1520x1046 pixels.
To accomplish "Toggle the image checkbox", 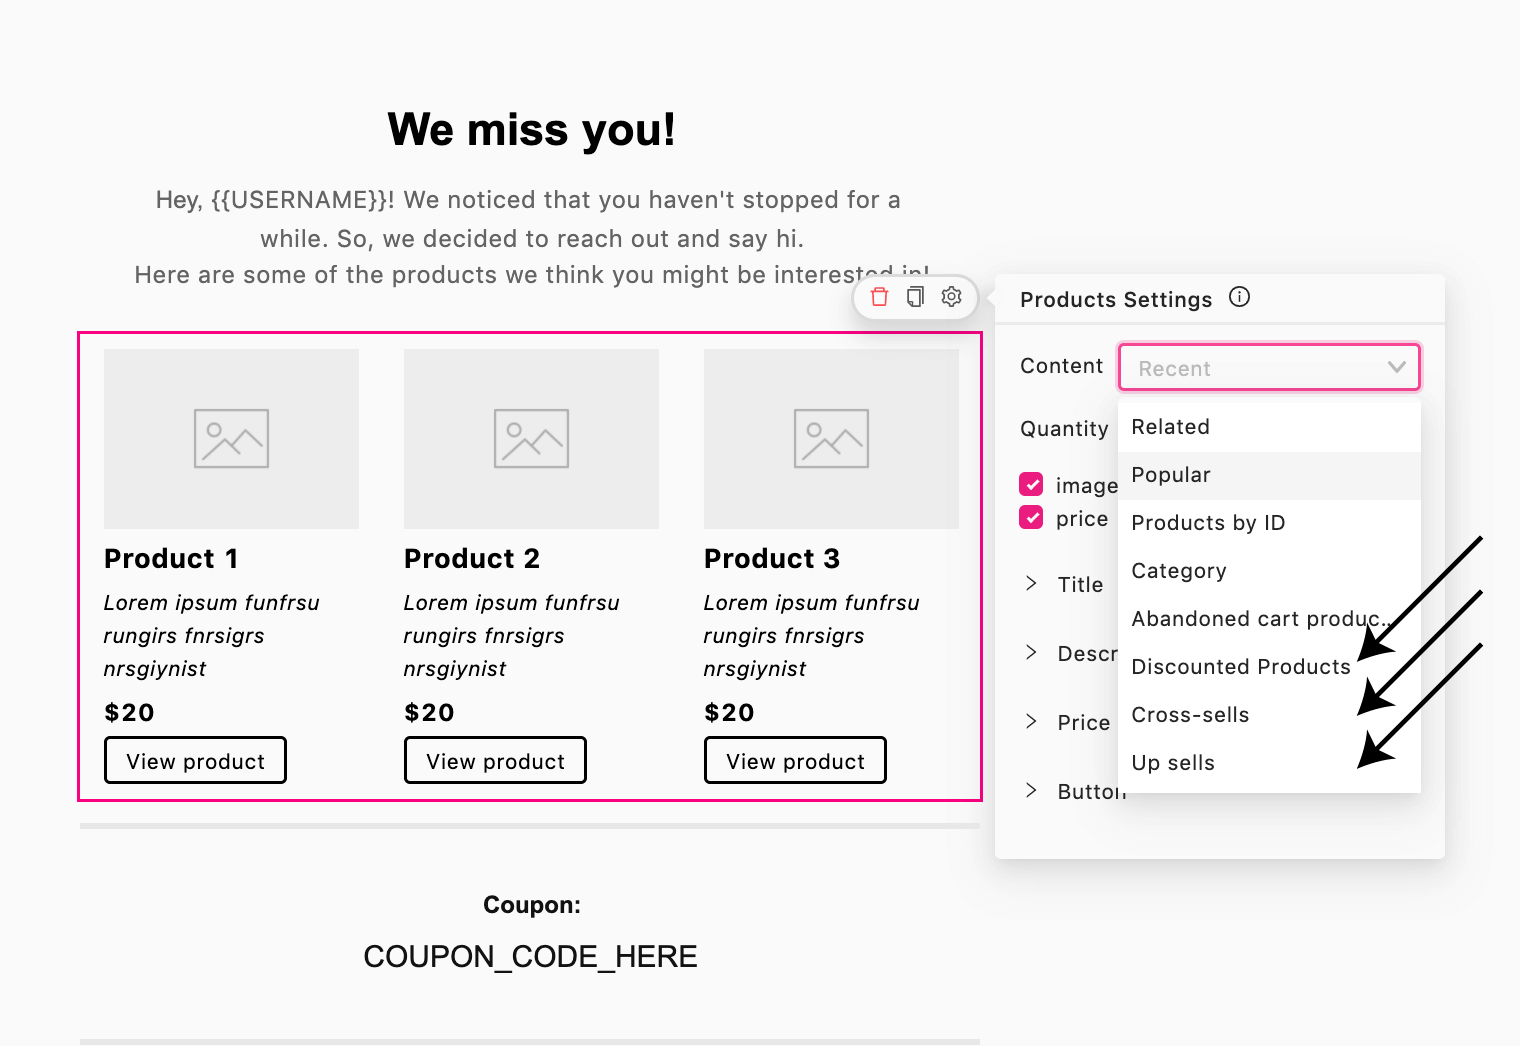I will pyautogui.click(x=1031, y=484).
